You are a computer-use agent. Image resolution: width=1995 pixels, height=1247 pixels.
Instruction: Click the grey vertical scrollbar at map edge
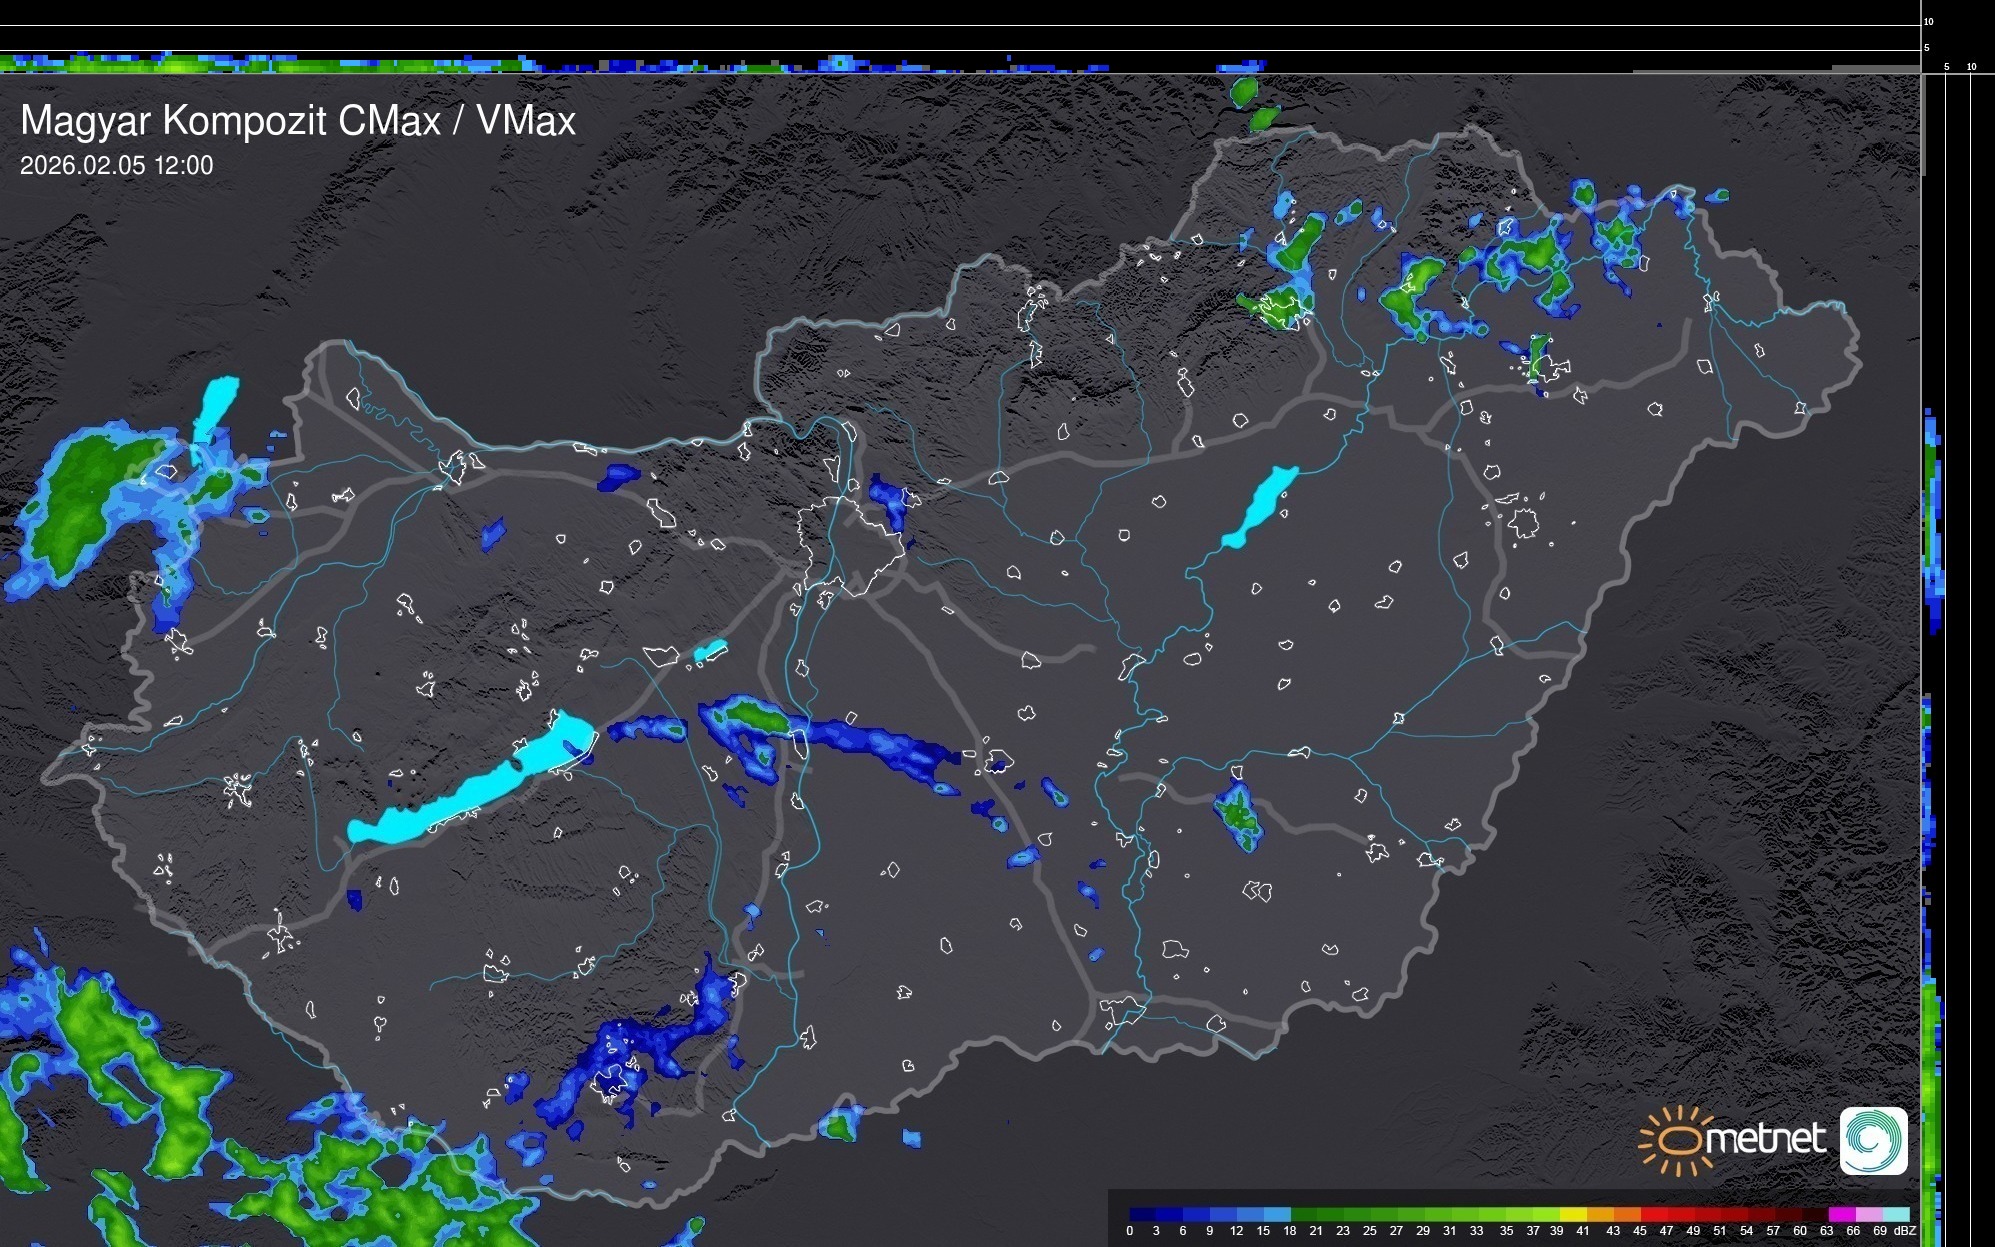point(1922,125)
